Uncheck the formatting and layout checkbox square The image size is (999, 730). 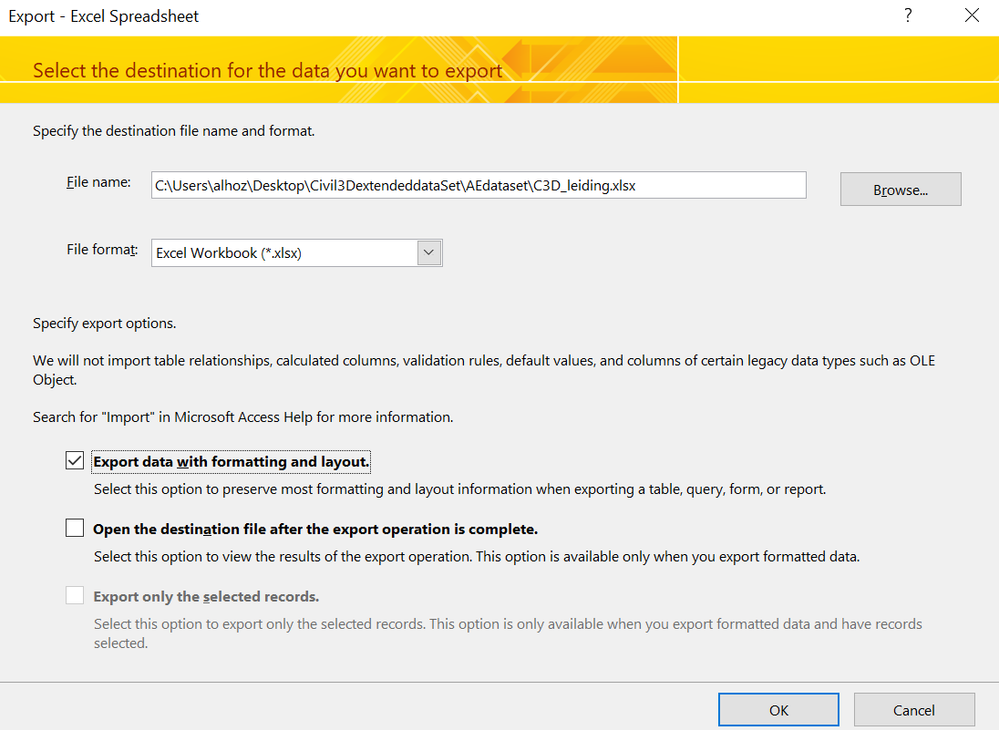click(x=75, y=461)
